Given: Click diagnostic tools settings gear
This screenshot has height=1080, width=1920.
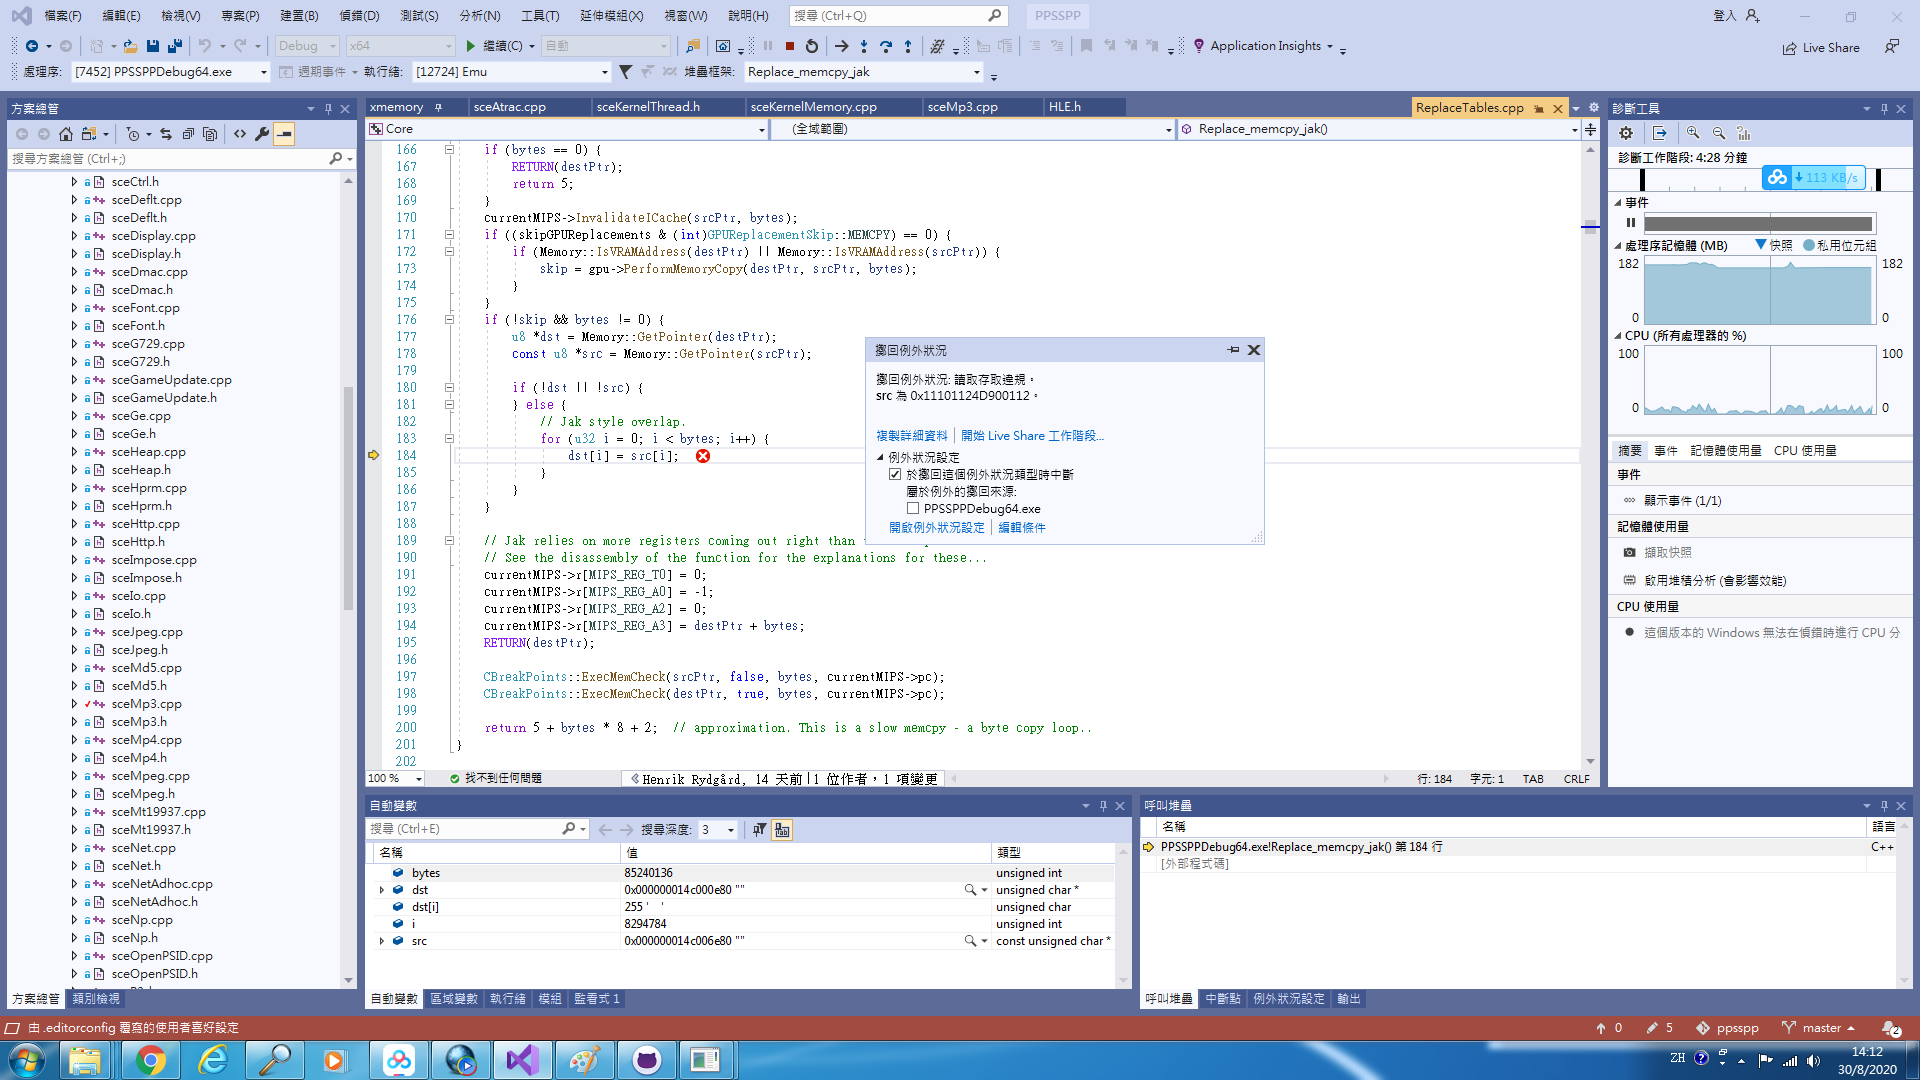Looking at the screenshot, I should [x=1626, y=133].
